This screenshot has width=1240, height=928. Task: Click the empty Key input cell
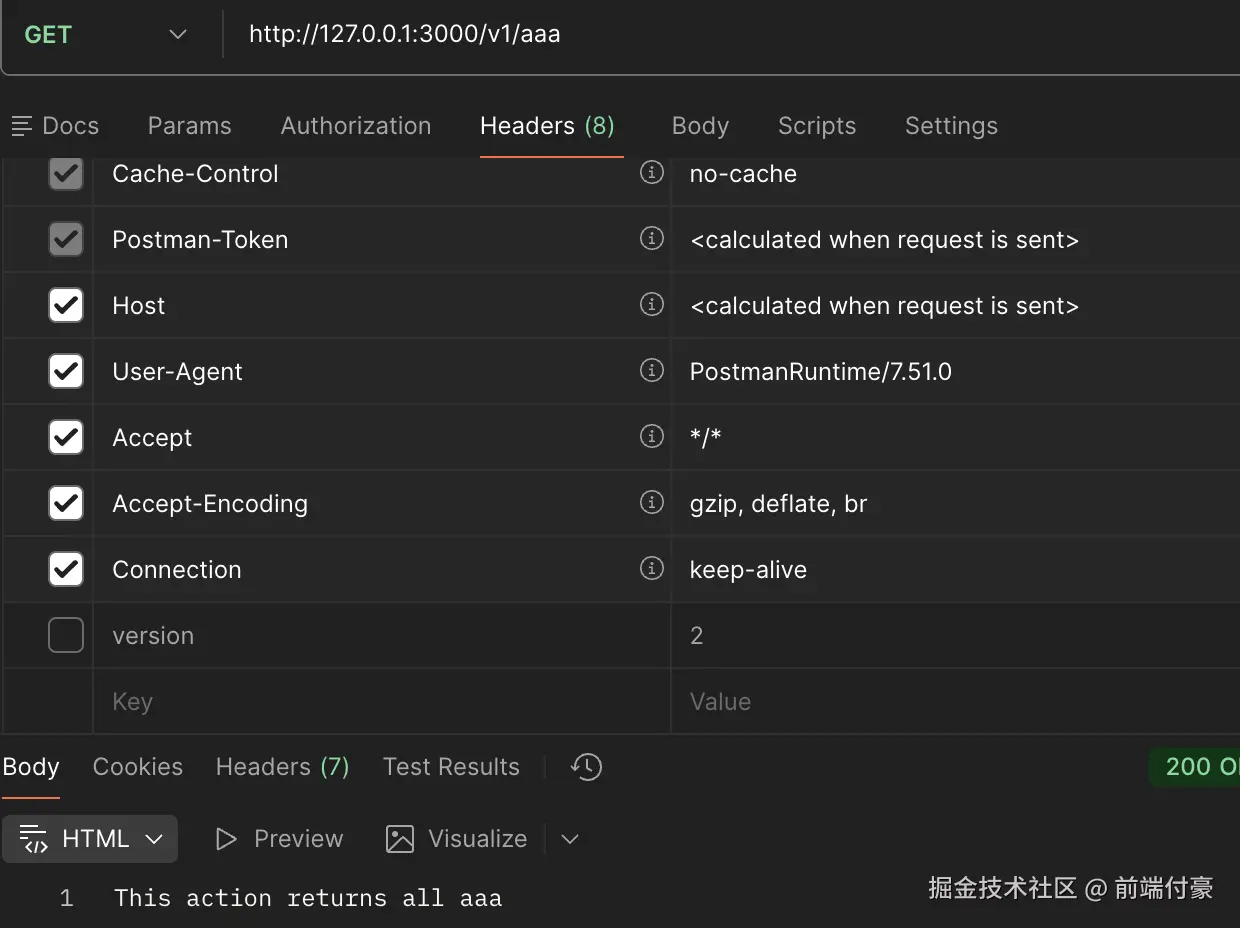(x=380, y=702)
